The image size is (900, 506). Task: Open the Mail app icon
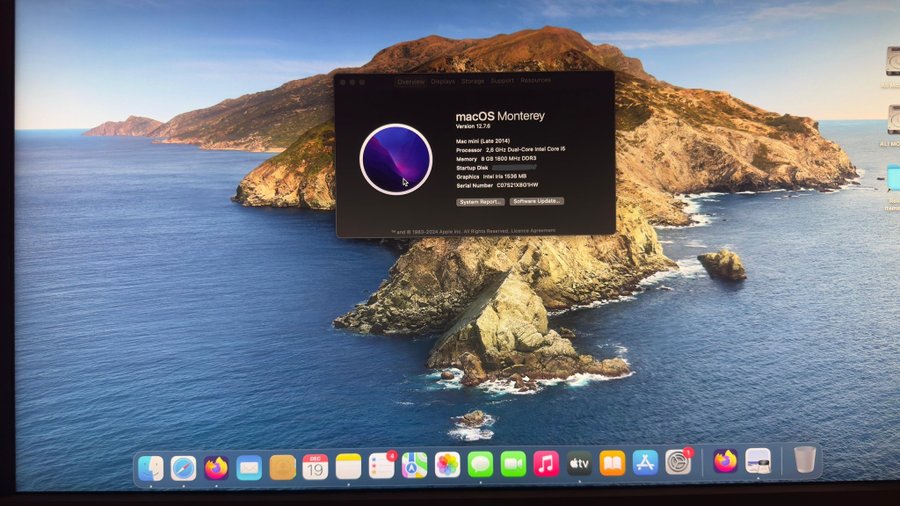(249, 467)
